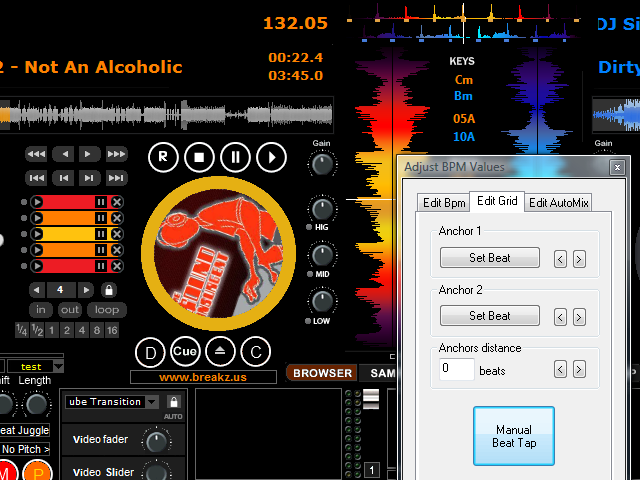Image resolution: width=640 pixels, height=480 pixels.
Task: Open the test effect dropdown arrow
Action: 59,367
